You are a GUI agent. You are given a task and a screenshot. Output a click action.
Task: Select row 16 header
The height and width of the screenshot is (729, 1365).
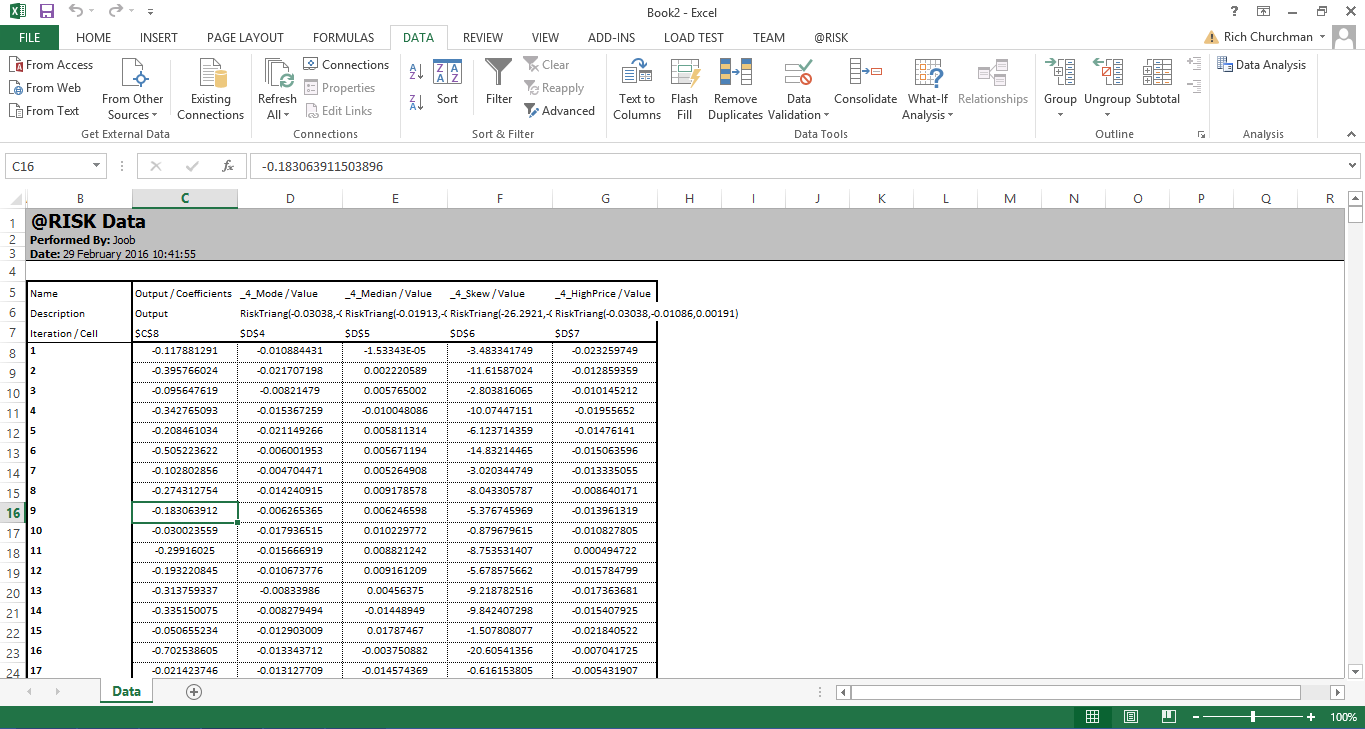(13, 512)
